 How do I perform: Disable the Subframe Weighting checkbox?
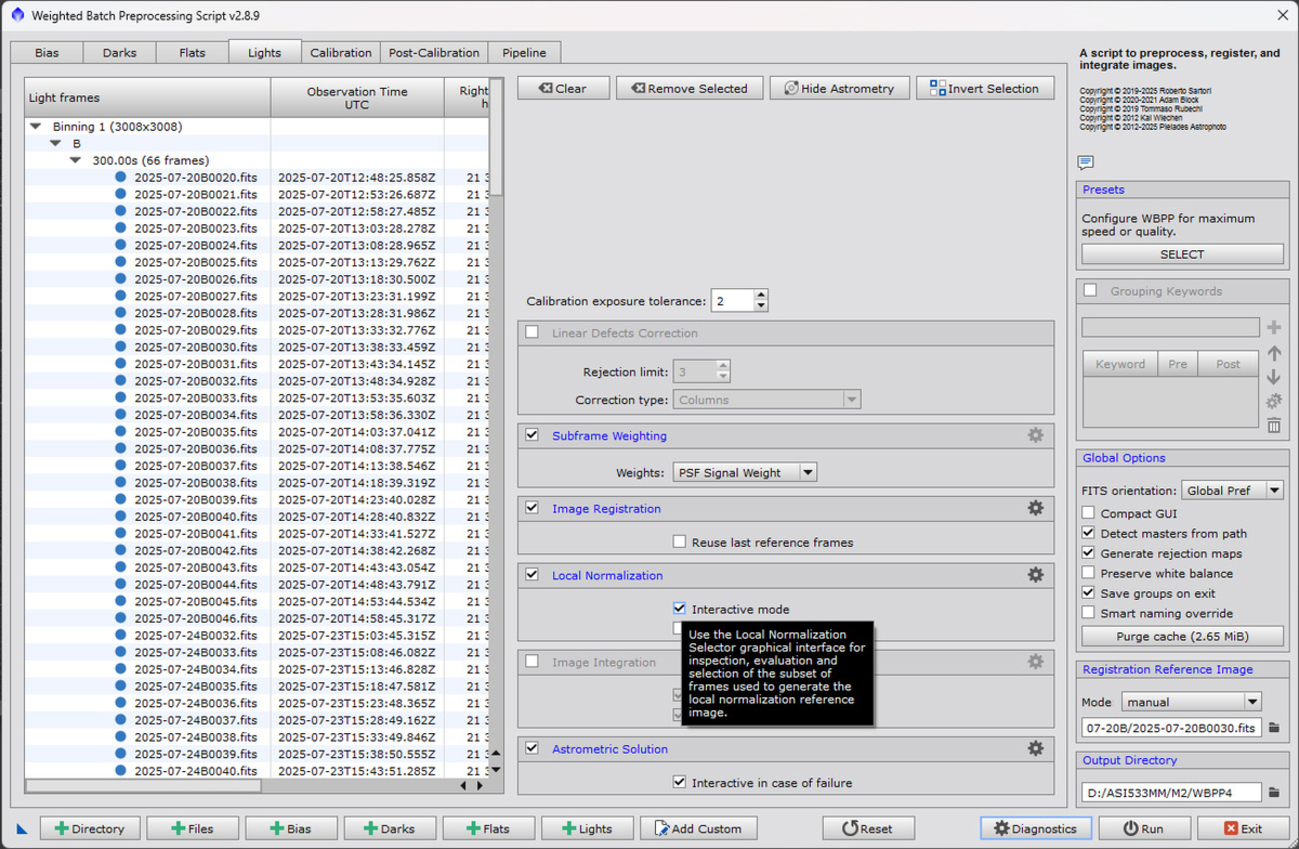coord(532,436)
